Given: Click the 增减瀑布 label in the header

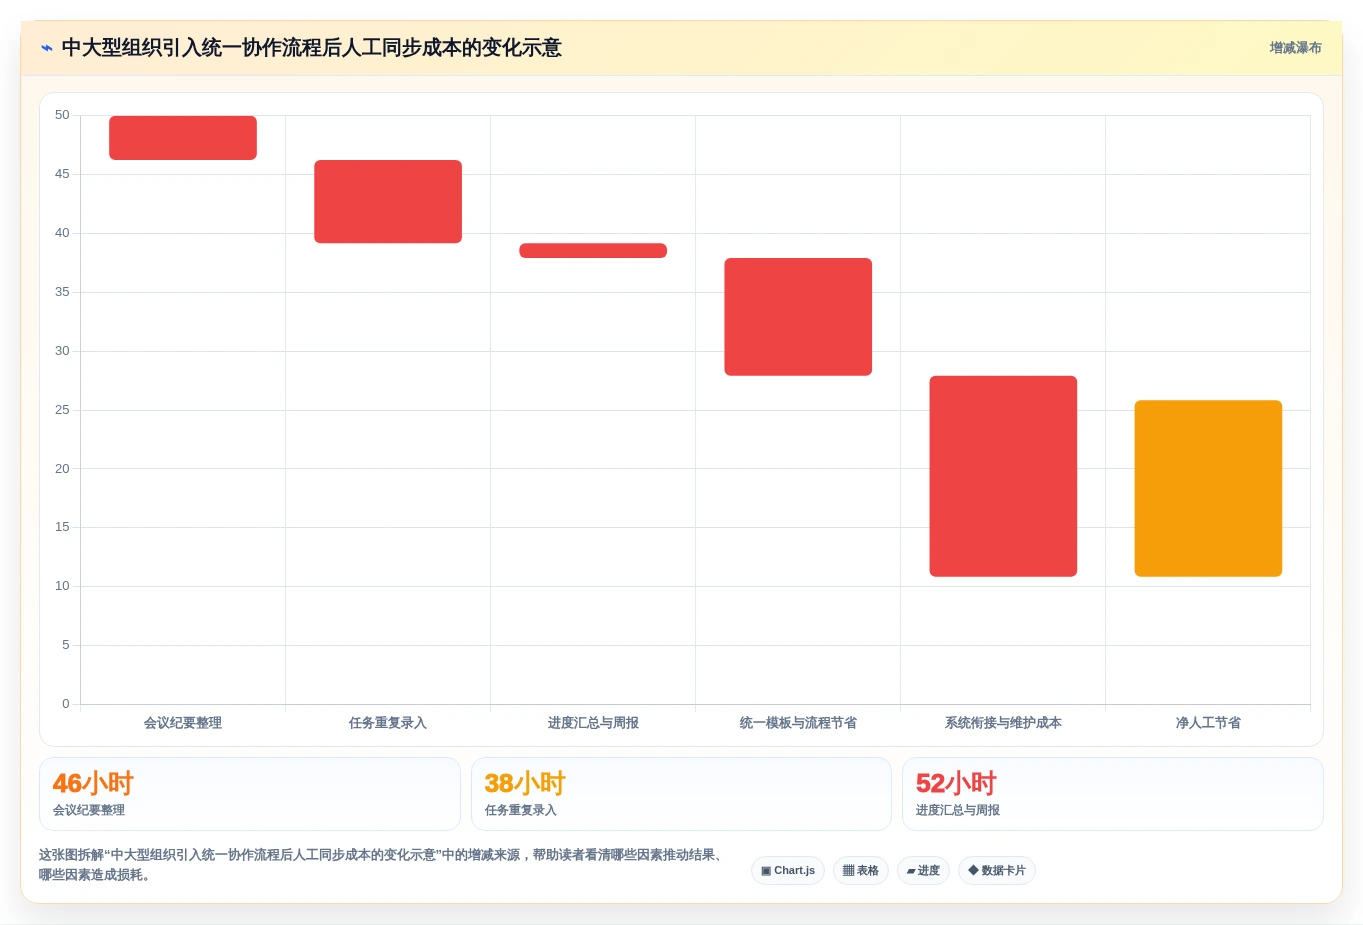Looking at the screenshot, I should point(1295,48).
